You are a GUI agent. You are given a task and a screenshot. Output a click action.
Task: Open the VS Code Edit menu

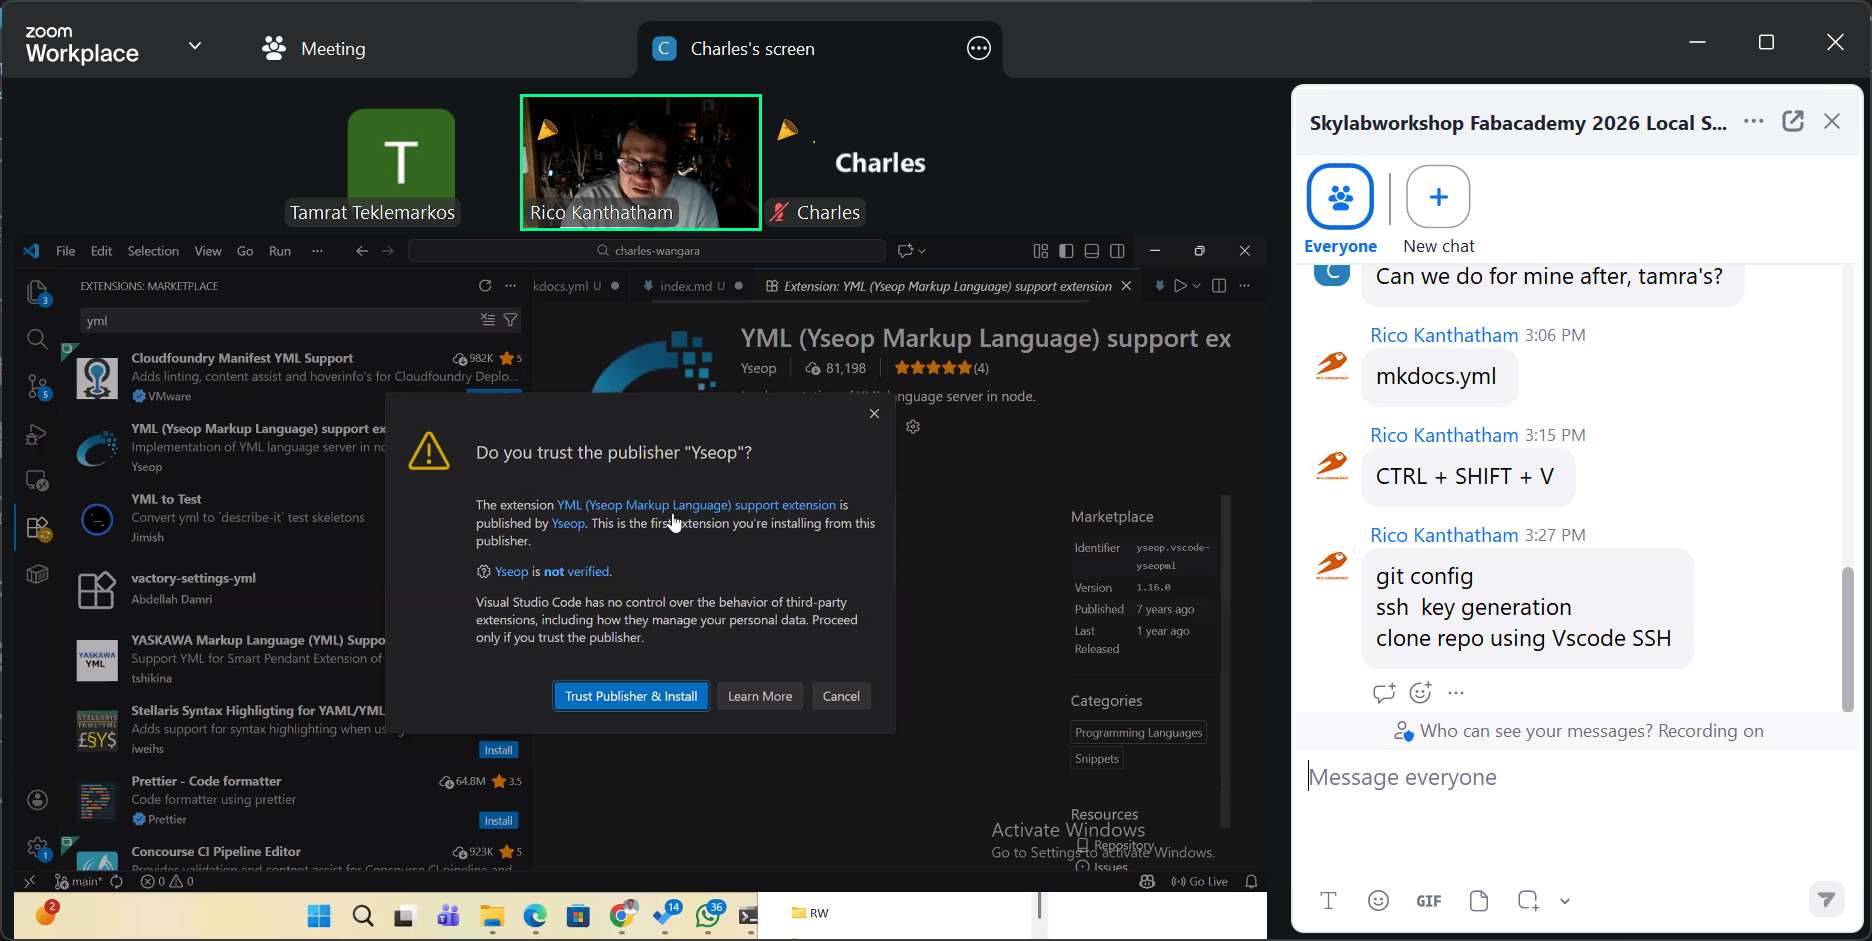[101, 251]
